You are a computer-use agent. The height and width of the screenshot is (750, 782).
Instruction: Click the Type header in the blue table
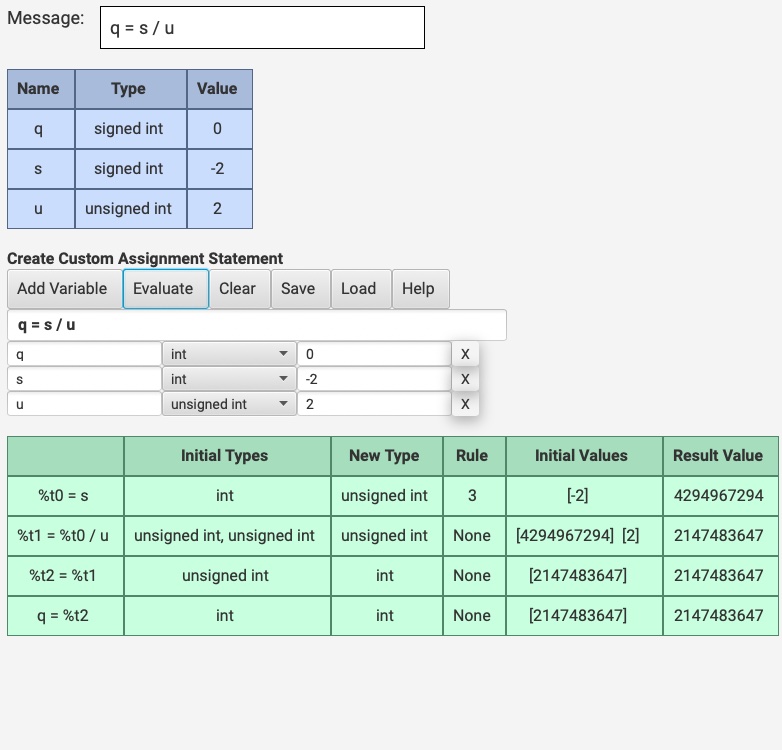click(131, 89)
